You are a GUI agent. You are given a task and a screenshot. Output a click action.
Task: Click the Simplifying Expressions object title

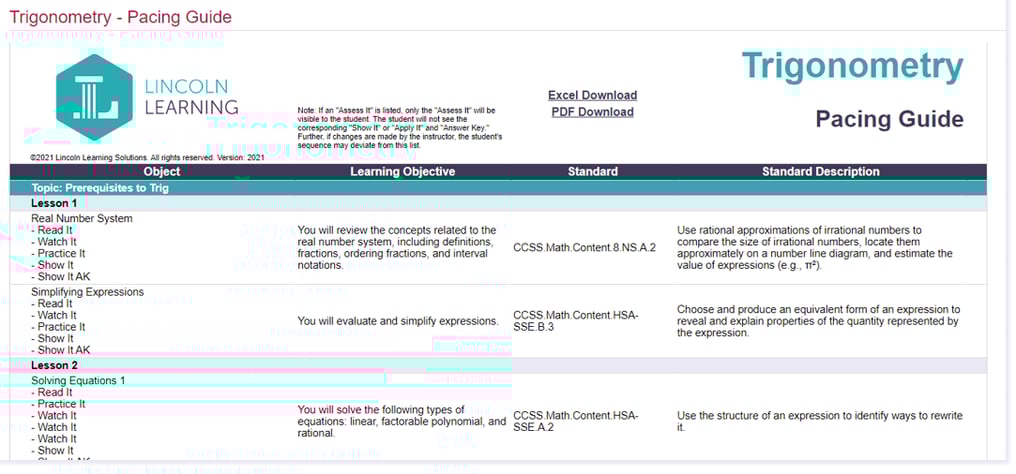tap(87, 292)
